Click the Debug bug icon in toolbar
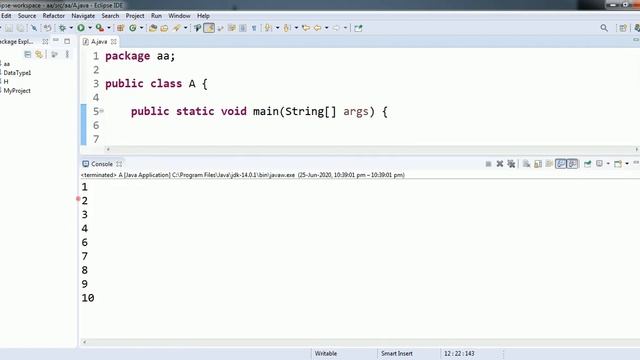The width and height of the screenshot is (640, 360). (62, 28)
